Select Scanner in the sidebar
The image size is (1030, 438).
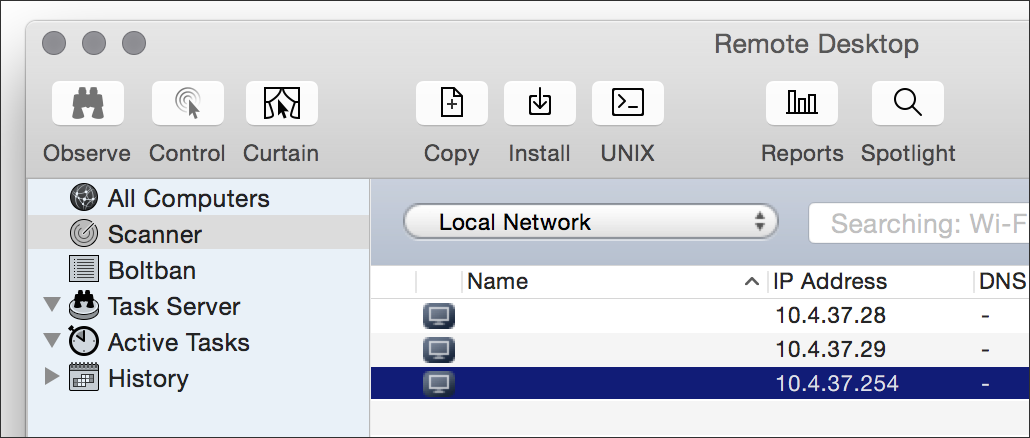198,233
